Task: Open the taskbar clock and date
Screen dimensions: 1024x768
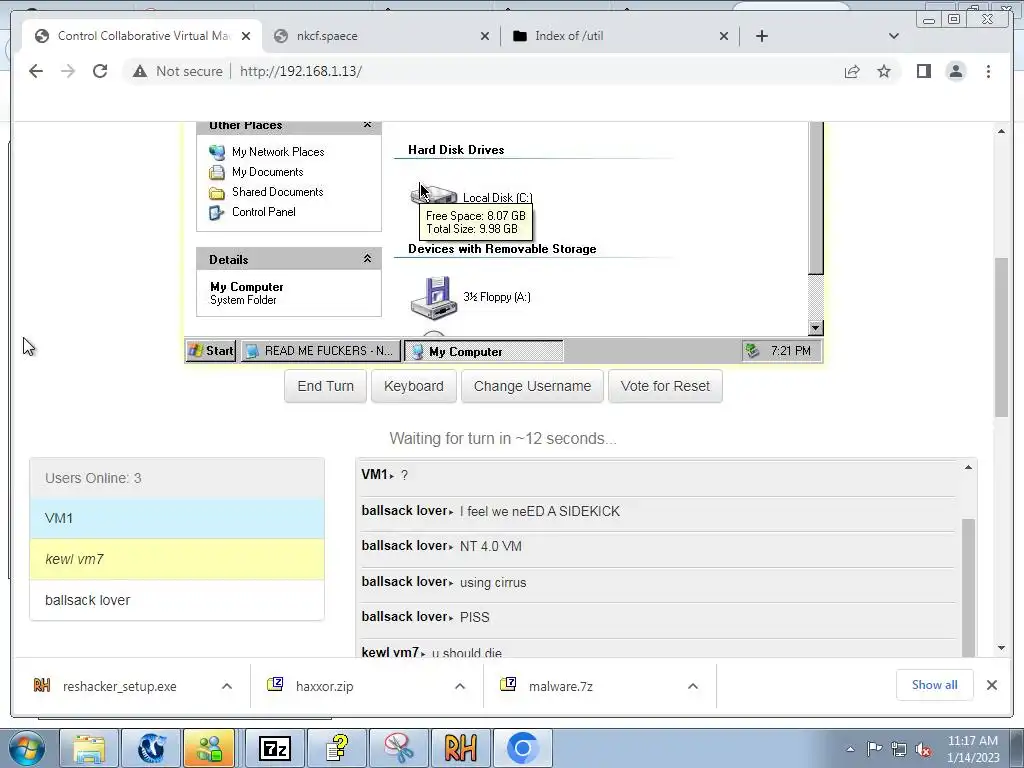Action: click(973, 749)
